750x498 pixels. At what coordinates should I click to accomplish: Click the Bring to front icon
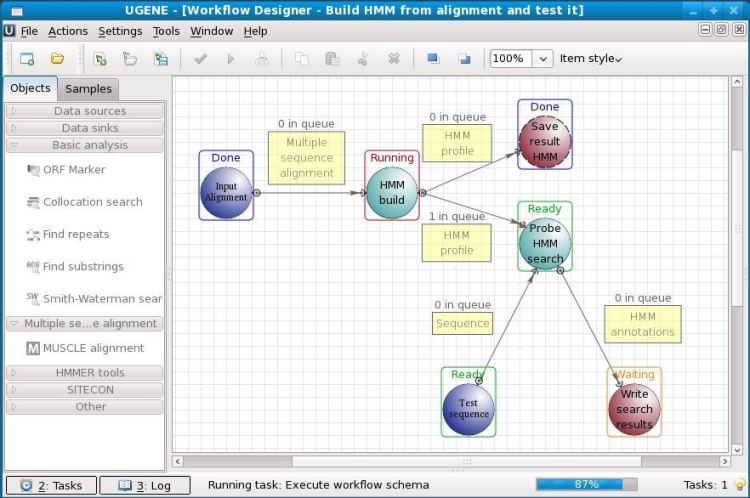pyautogui.click(x=433, y=58)
